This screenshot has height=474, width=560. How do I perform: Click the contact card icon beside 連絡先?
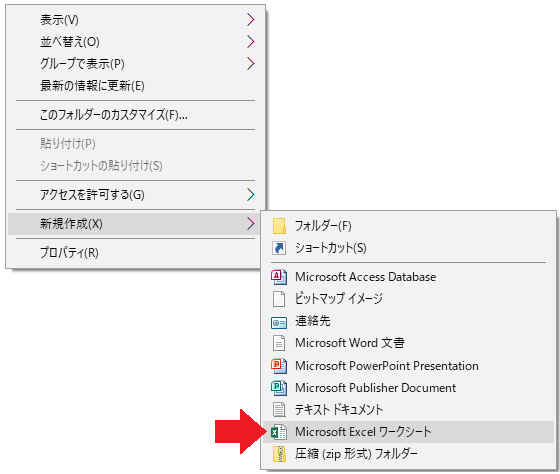click(x=279, y=323)
